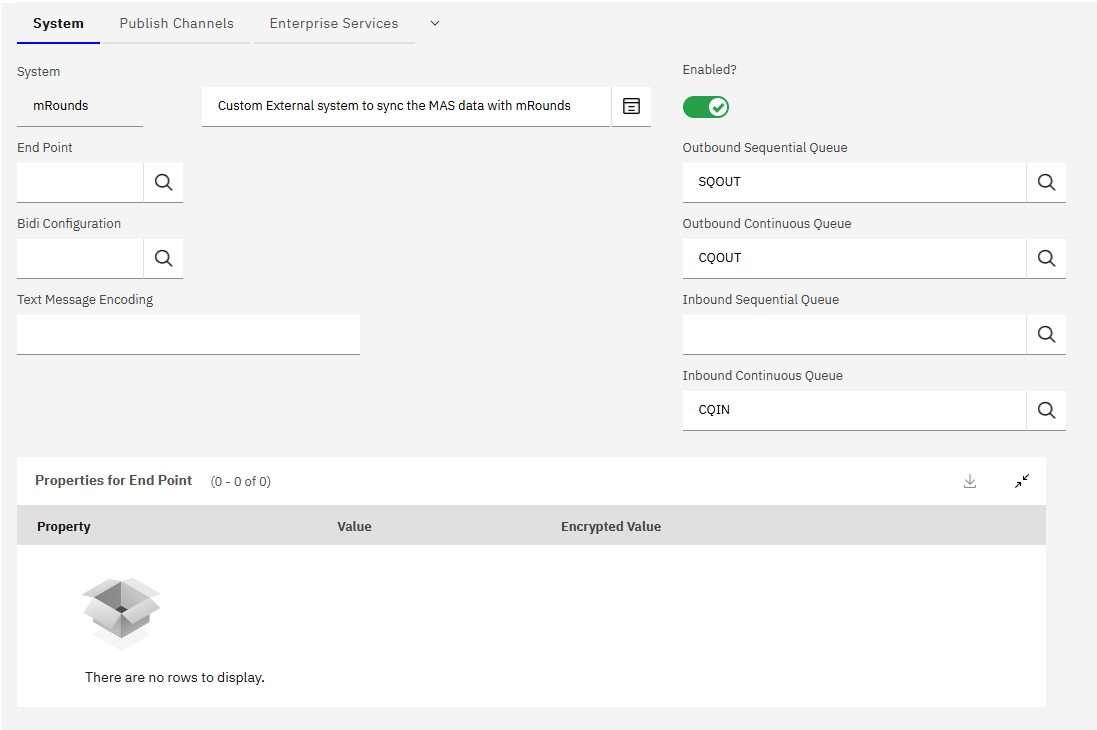Open the Outbound Sequential Queue lookup icon
Image resolution: width=1097 pixels, height=730 pixels.
tap(1046, 183)
